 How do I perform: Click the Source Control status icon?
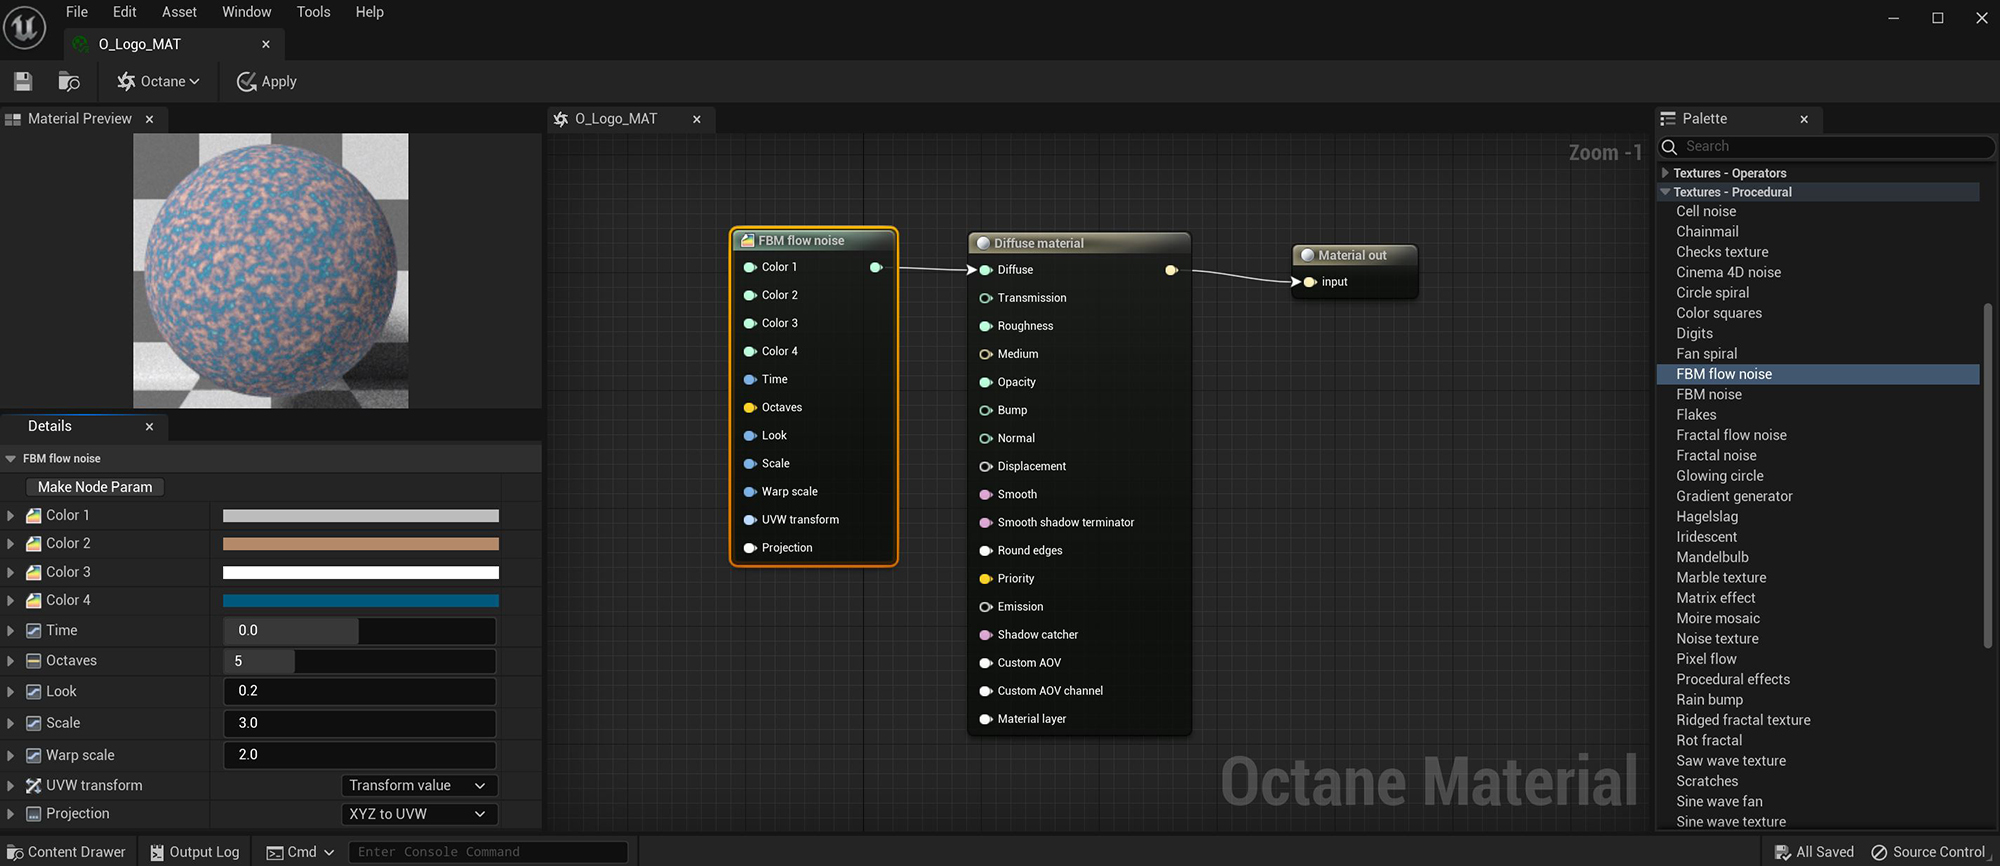[1879, 852]
